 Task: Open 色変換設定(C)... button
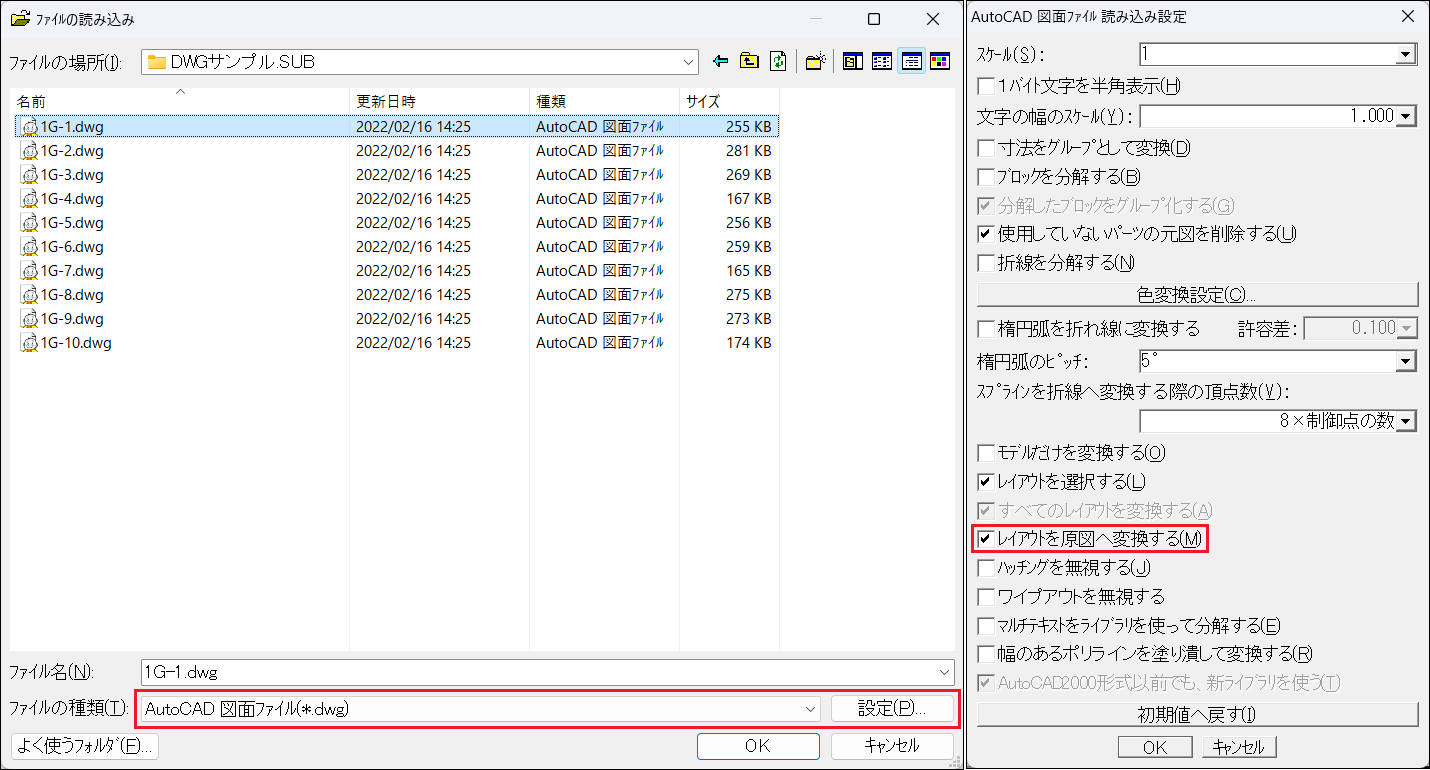coord(1197,295)
